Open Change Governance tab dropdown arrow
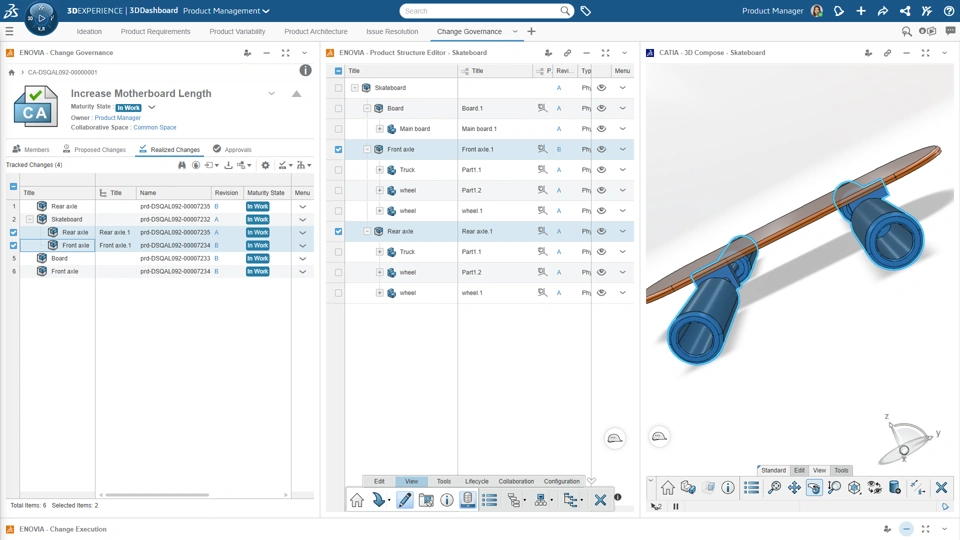This screenshot has width=960, height=540. pos(515,31)
